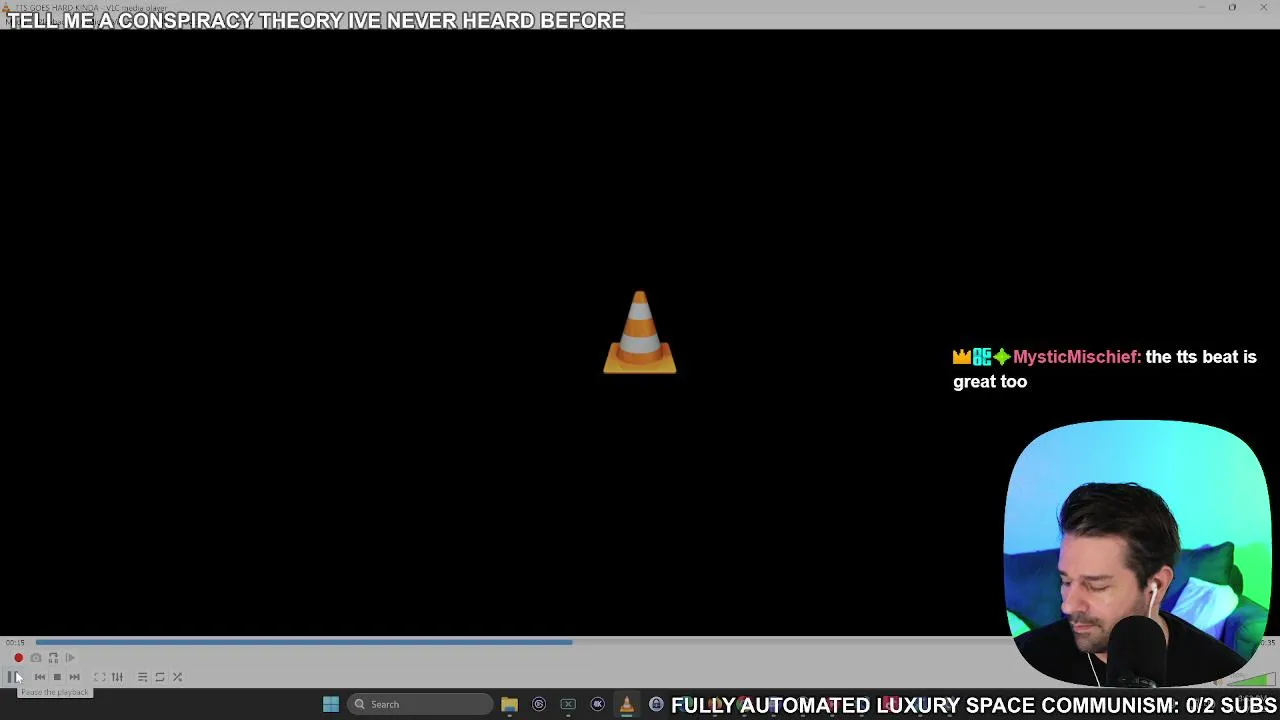Toggle random shuffle playback
1280x720 pixels.
[x=177, y=677]
